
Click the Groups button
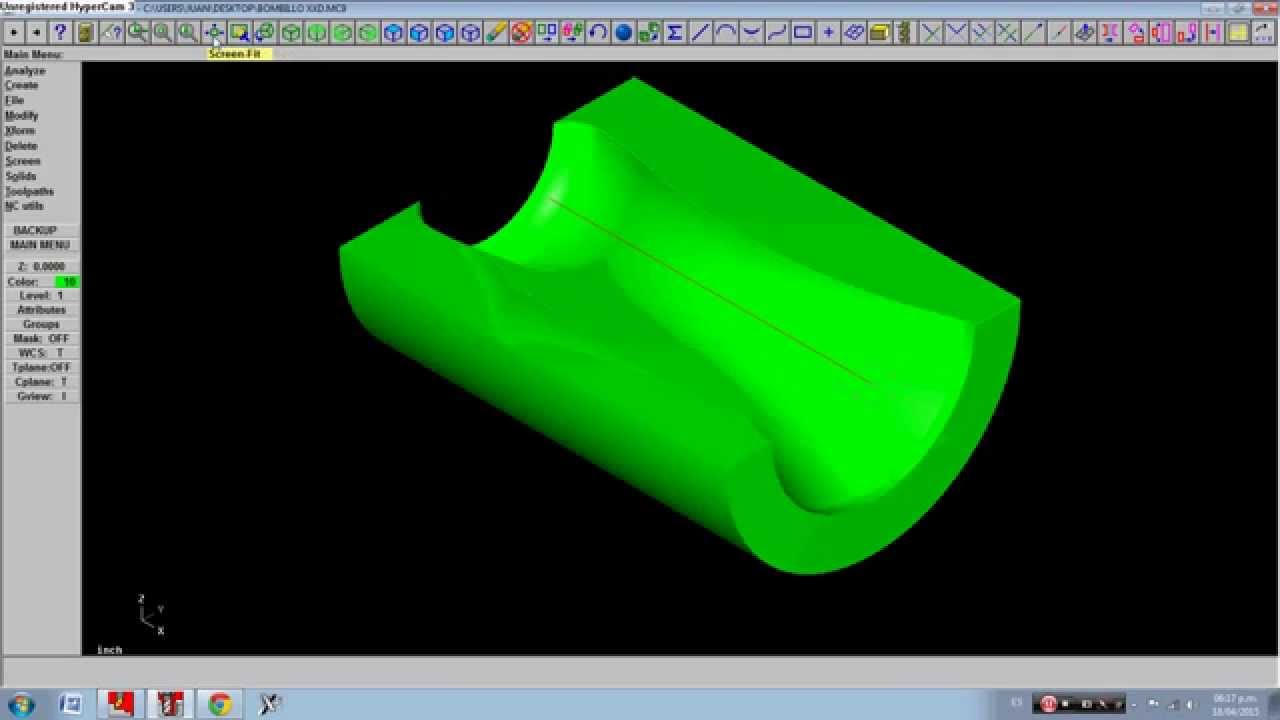coord(41,325)
